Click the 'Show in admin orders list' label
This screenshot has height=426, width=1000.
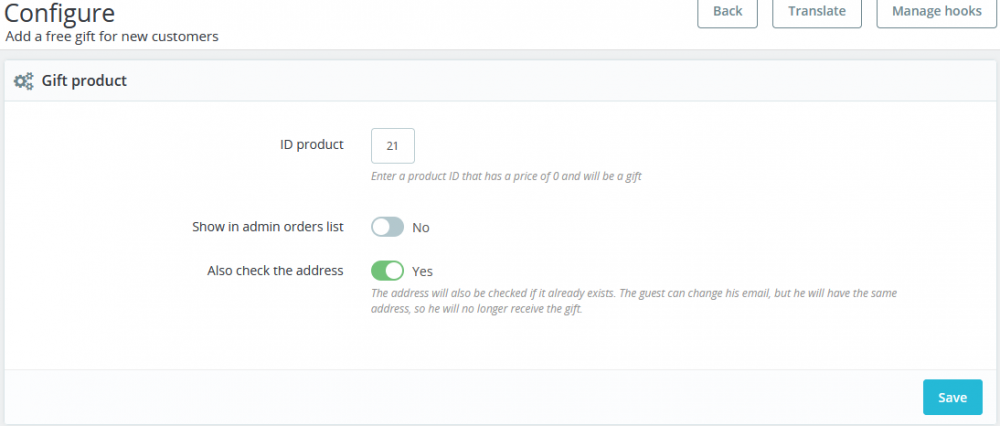tap(267, 227)
